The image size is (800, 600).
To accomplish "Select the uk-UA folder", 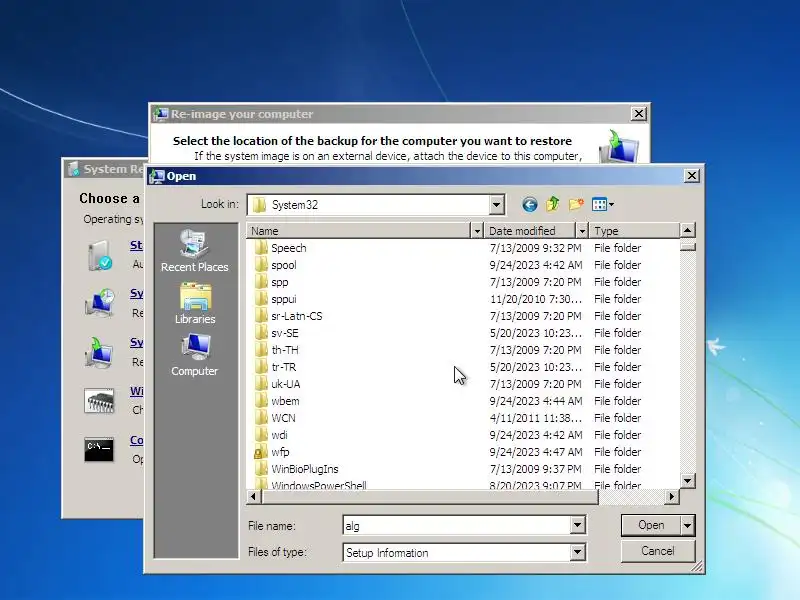I will (x=286, y=384).
